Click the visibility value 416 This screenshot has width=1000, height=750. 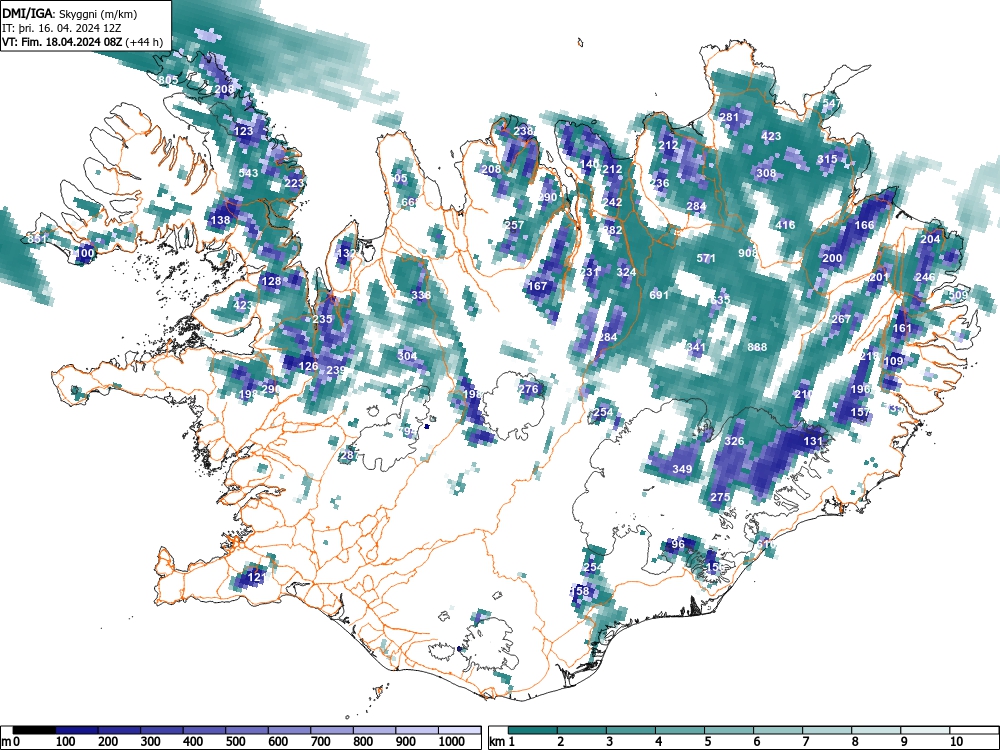786,224
